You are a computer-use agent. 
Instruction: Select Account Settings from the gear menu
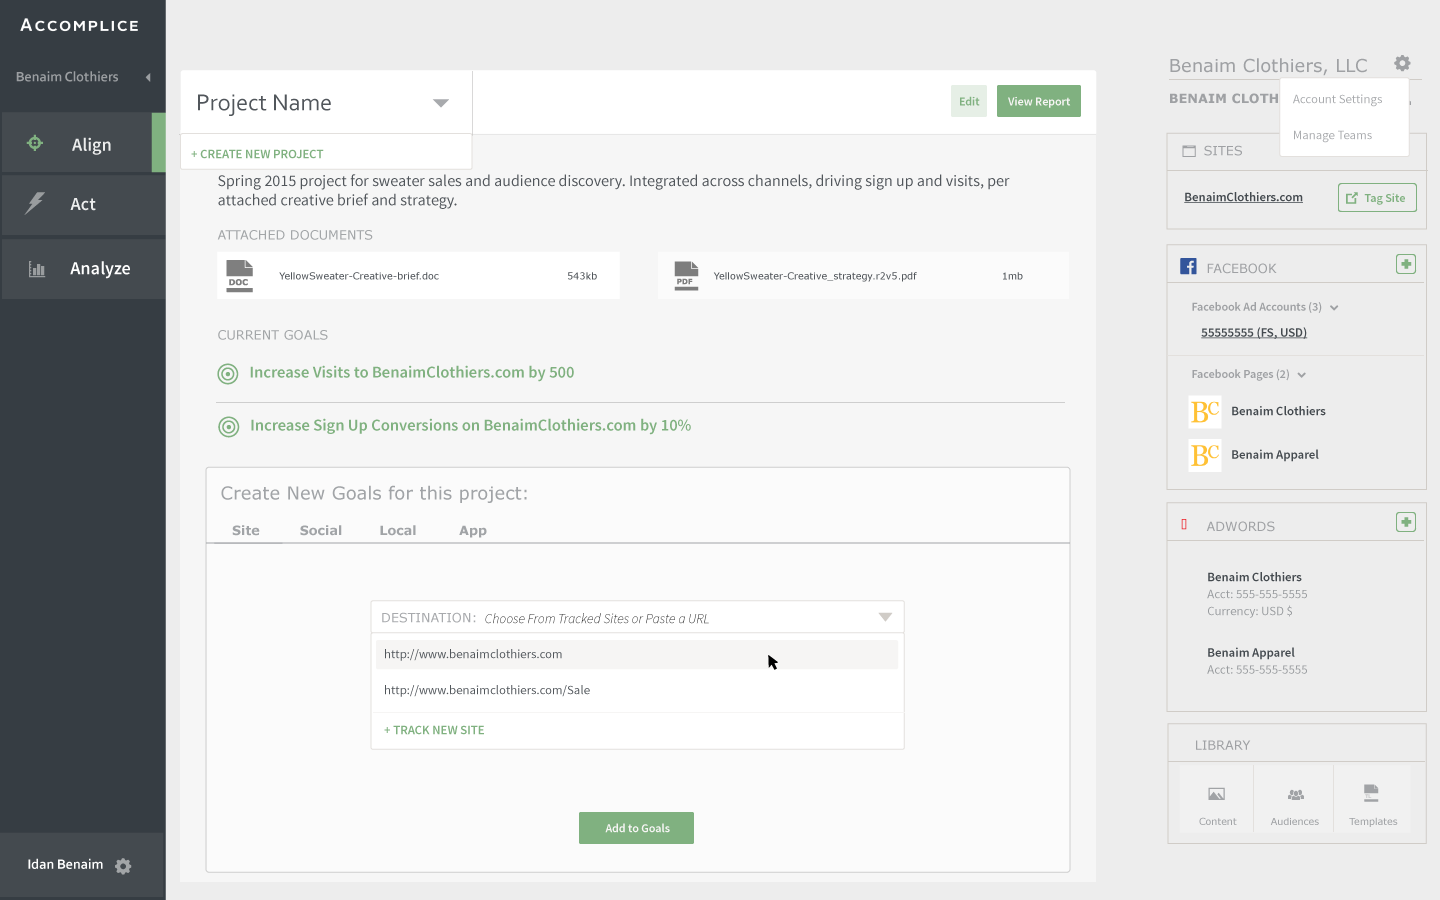coord(1337,99)
